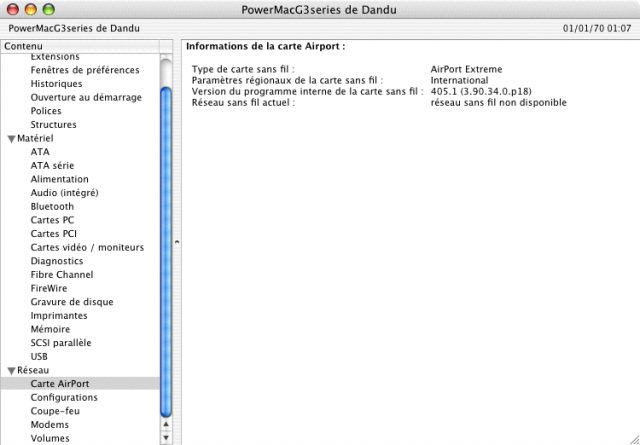Click the Contenu column header
Screen dimensions: 640x445
tap(80, 47)
